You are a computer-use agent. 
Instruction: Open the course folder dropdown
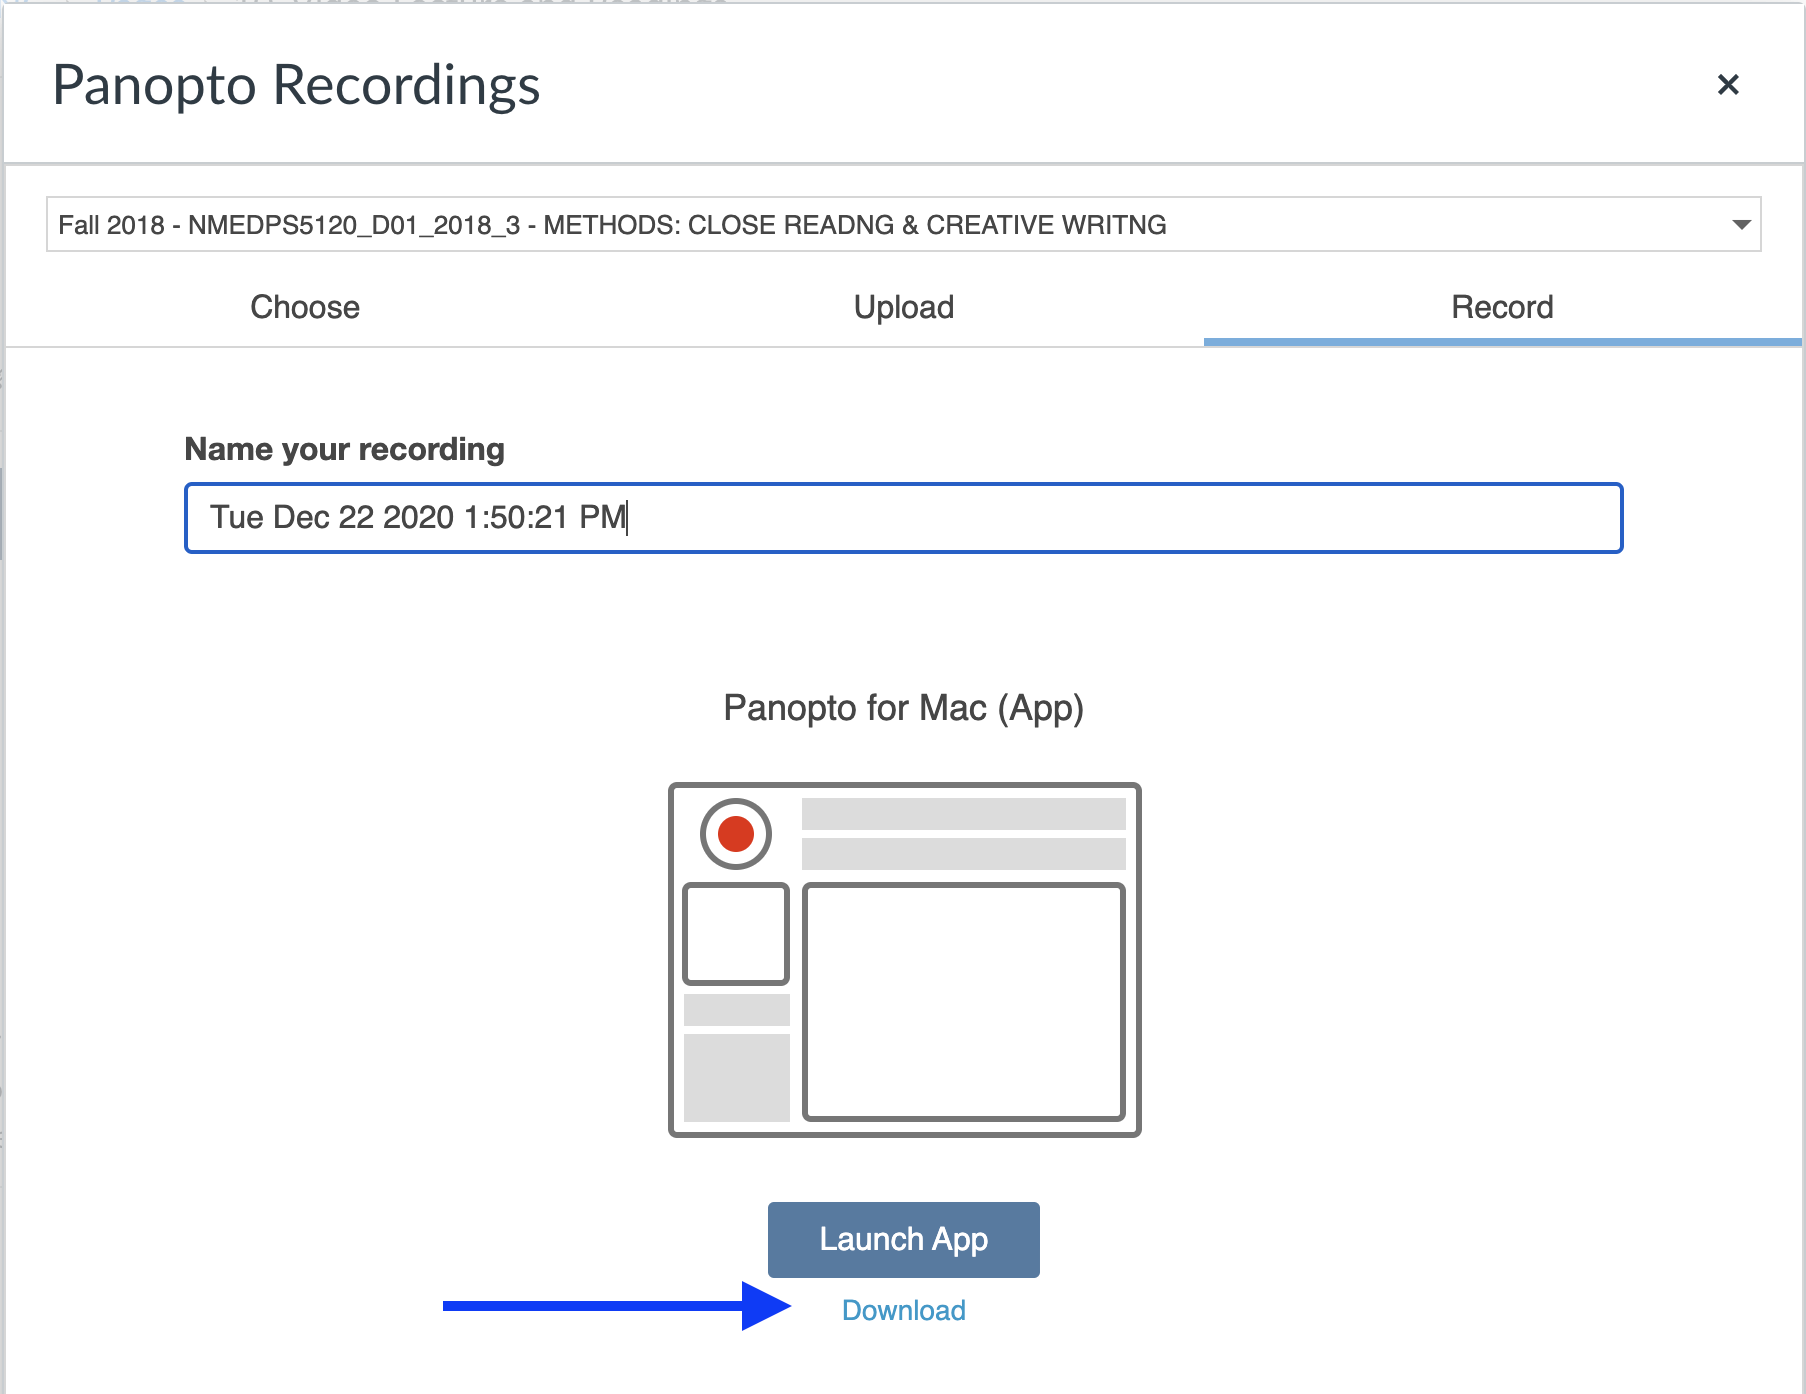click(x=903, y=224)
